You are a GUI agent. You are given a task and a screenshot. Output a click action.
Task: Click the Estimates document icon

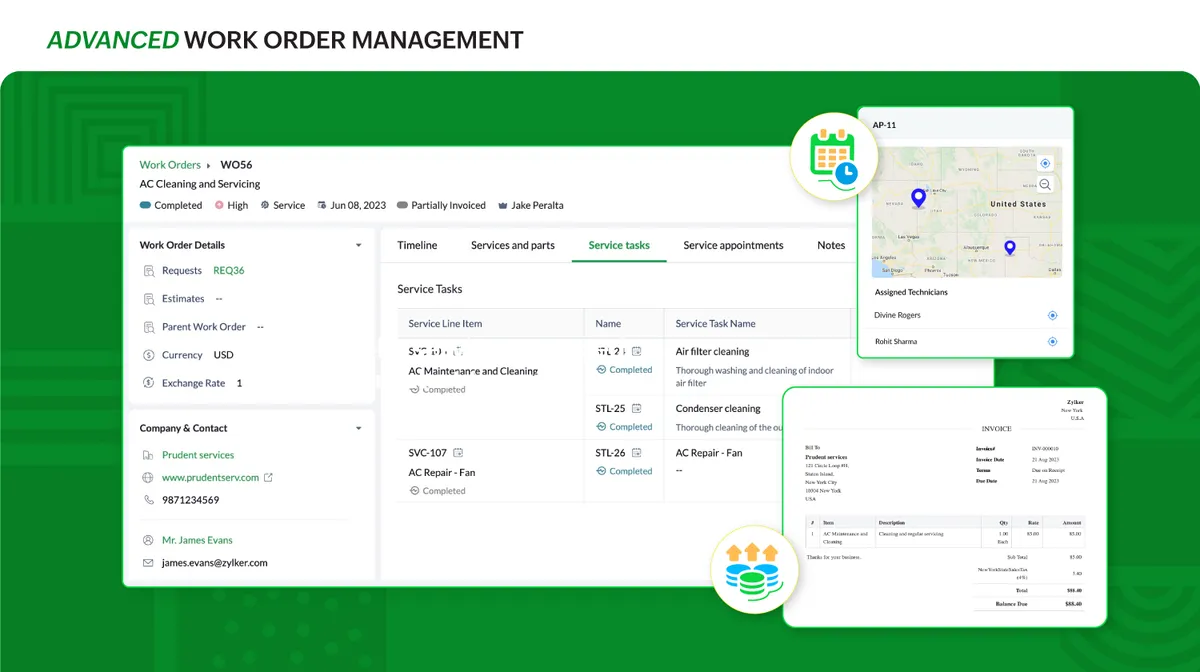pos(149,299)
